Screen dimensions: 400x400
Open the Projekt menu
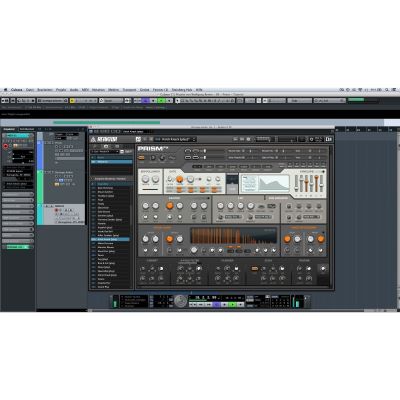[61, 90]
